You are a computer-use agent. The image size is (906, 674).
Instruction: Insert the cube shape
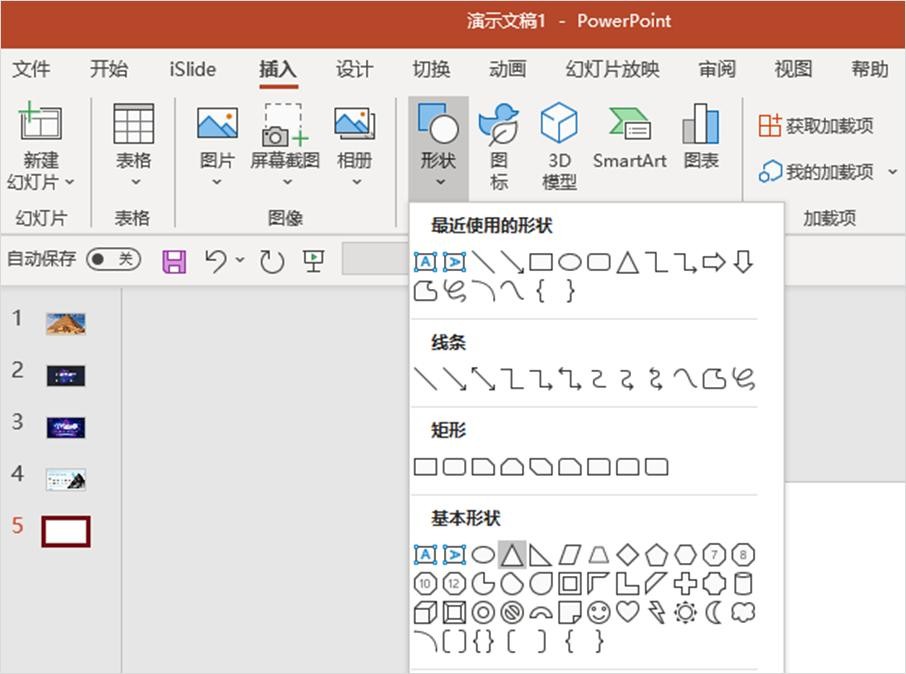click(425, 612)
